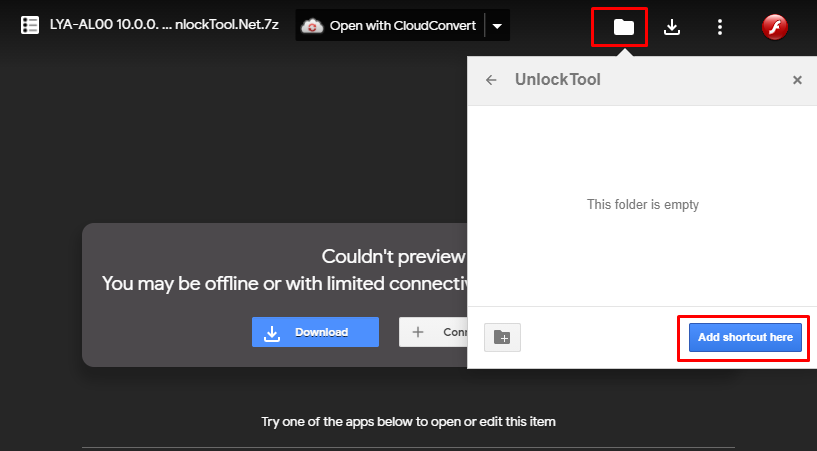Go back using the arrow beside UnlockTool
This screenshot has height=451, width=817.
click(x=491, y=80)
